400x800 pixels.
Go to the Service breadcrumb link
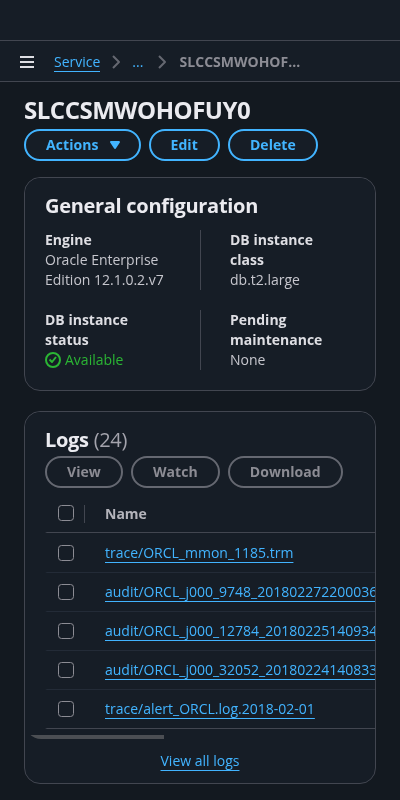click(77, 62)
